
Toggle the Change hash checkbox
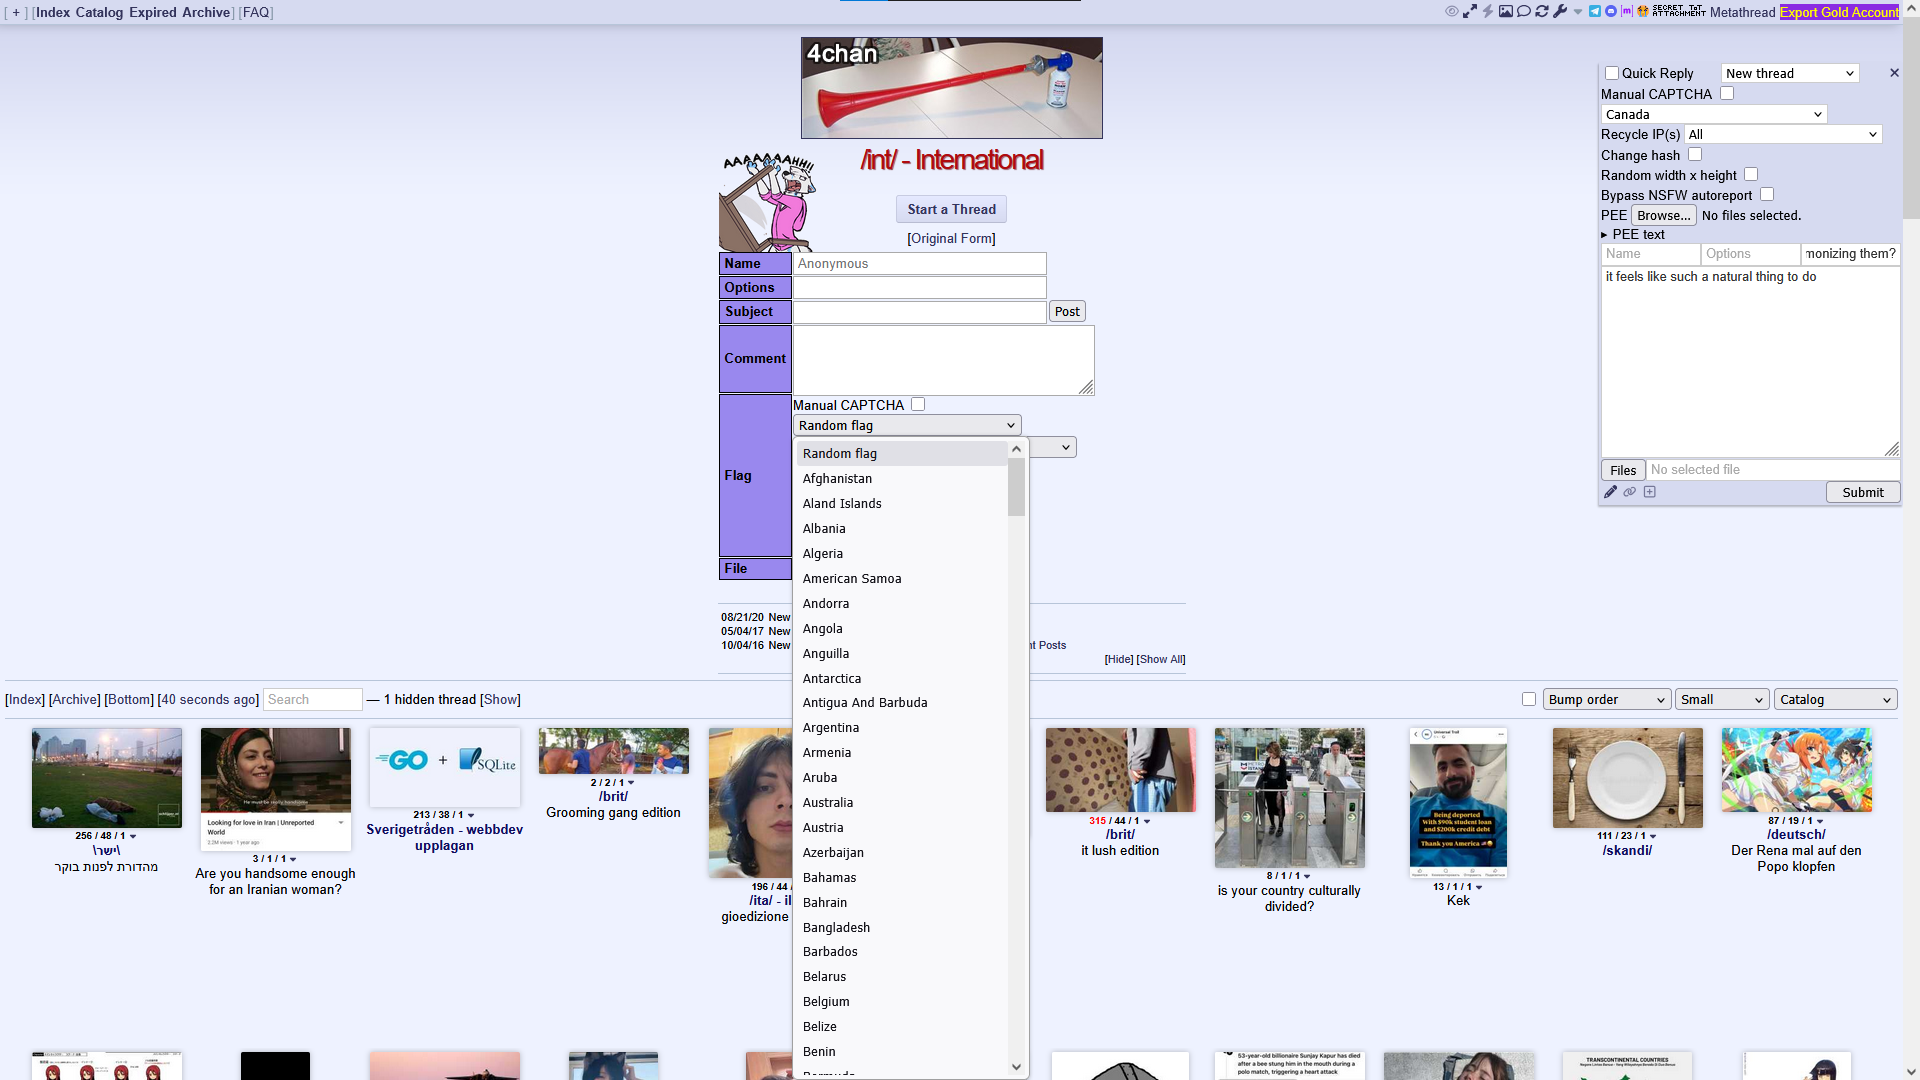1695,154
